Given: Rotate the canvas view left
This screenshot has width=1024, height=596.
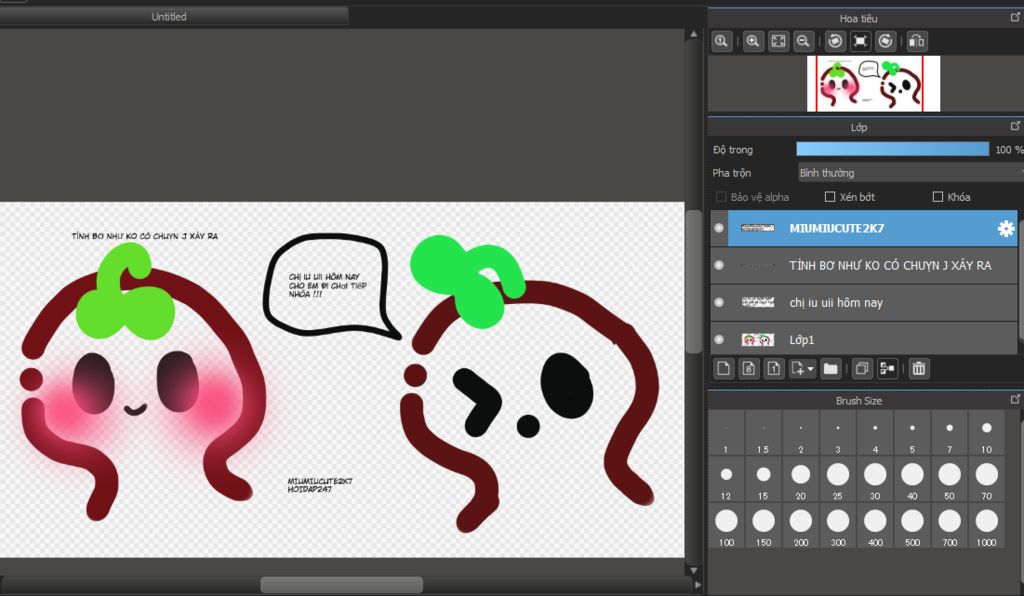Looking at the screenshot, I should (835, 41).
